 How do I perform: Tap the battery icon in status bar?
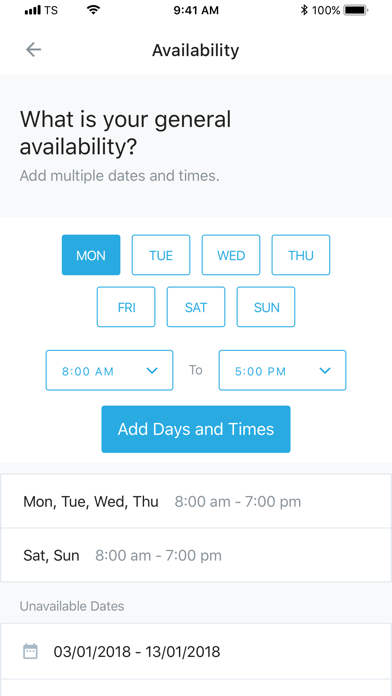click(356, 10)
